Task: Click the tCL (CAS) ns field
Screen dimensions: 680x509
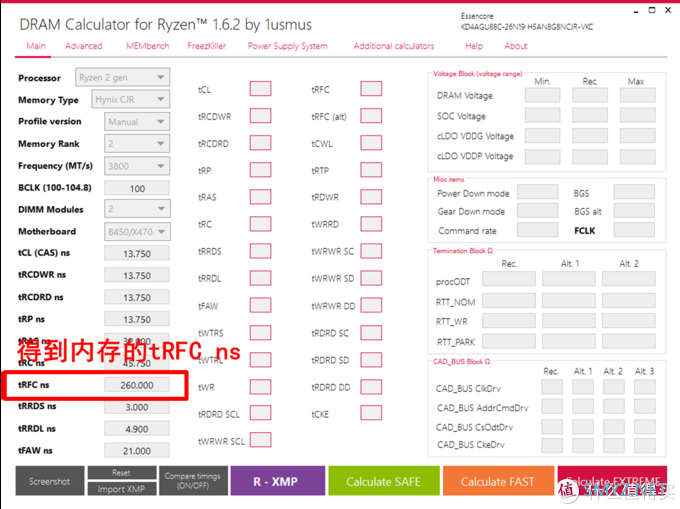Action: (x=137, y=253)
